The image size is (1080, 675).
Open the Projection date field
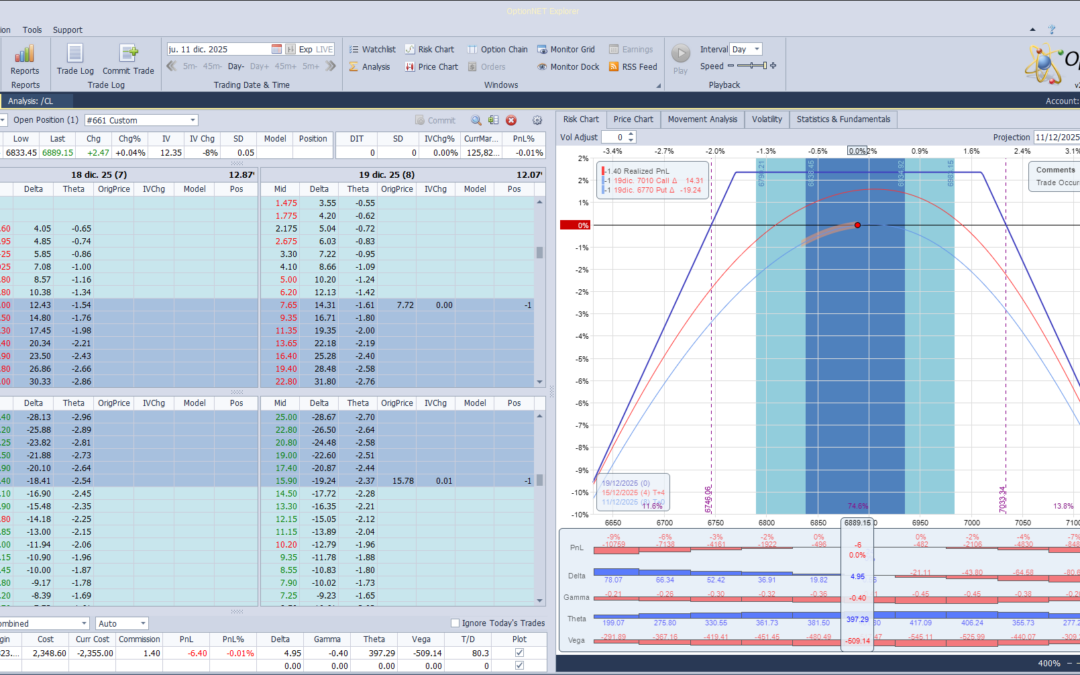click(1057, 137)
